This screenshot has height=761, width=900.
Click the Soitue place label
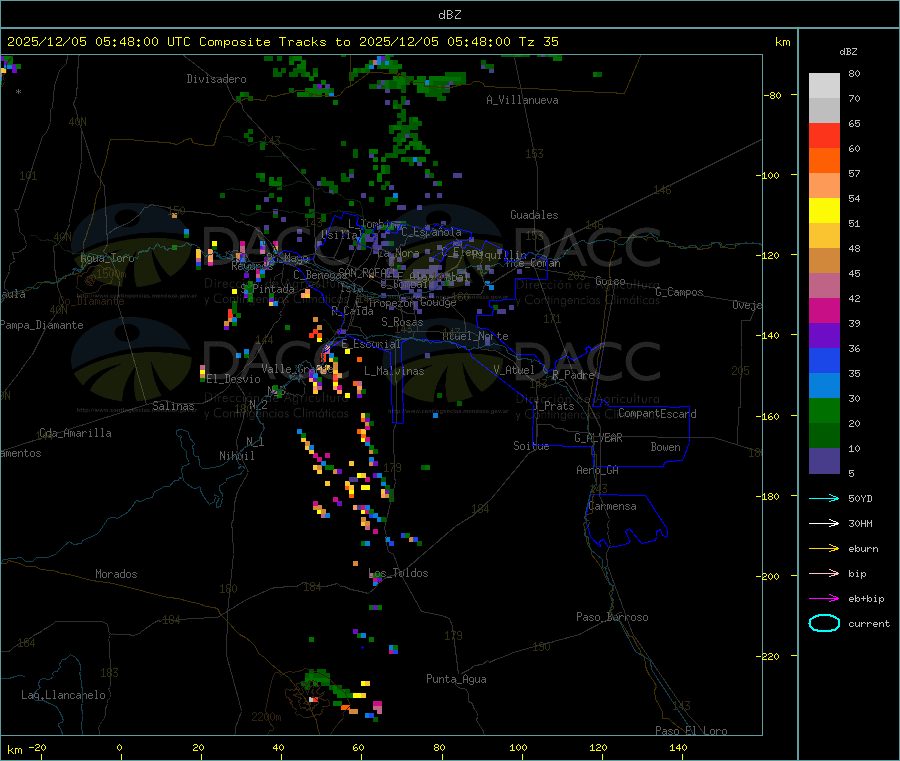pos(531,446)
